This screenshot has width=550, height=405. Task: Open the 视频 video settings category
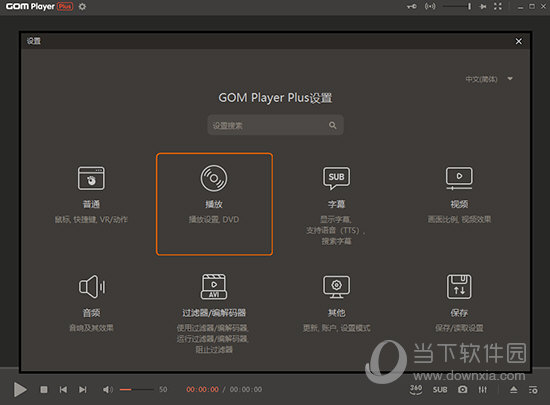coord(459,195)
